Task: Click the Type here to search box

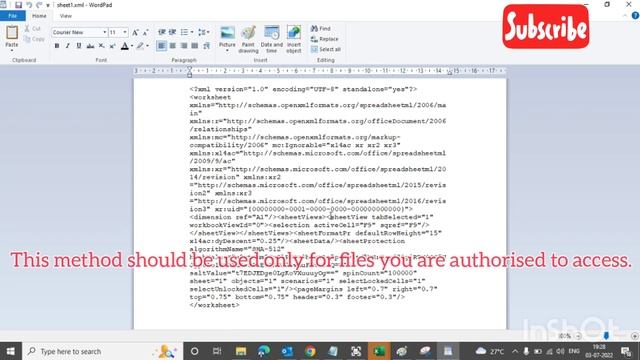Action: 102,351
